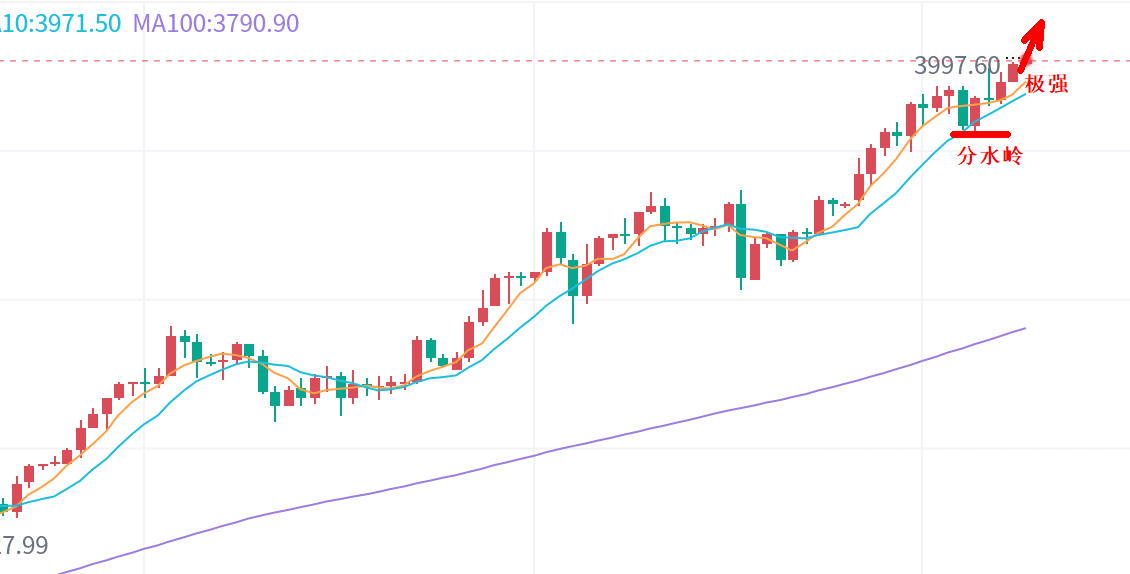Select the blue MA10 value 3971.50 label
The width and height of the screenshot is (1130, 574).
pos(60,23)
